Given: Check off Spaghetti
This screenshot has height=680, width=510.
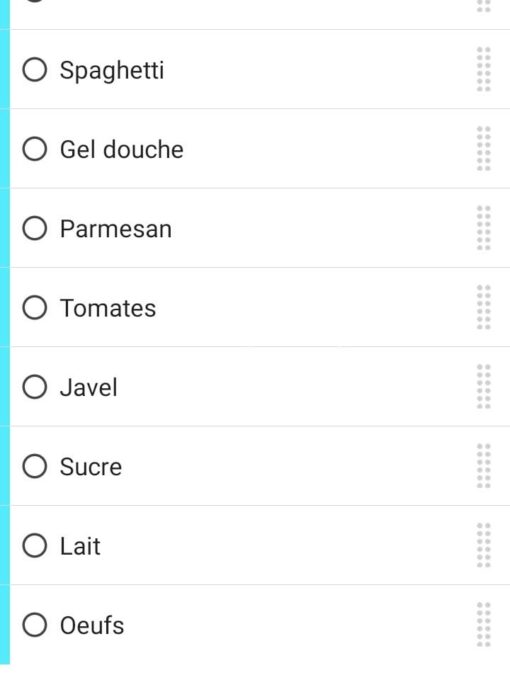Looking at the screenshot, I should pyautogui.click(x=35, y=70).
